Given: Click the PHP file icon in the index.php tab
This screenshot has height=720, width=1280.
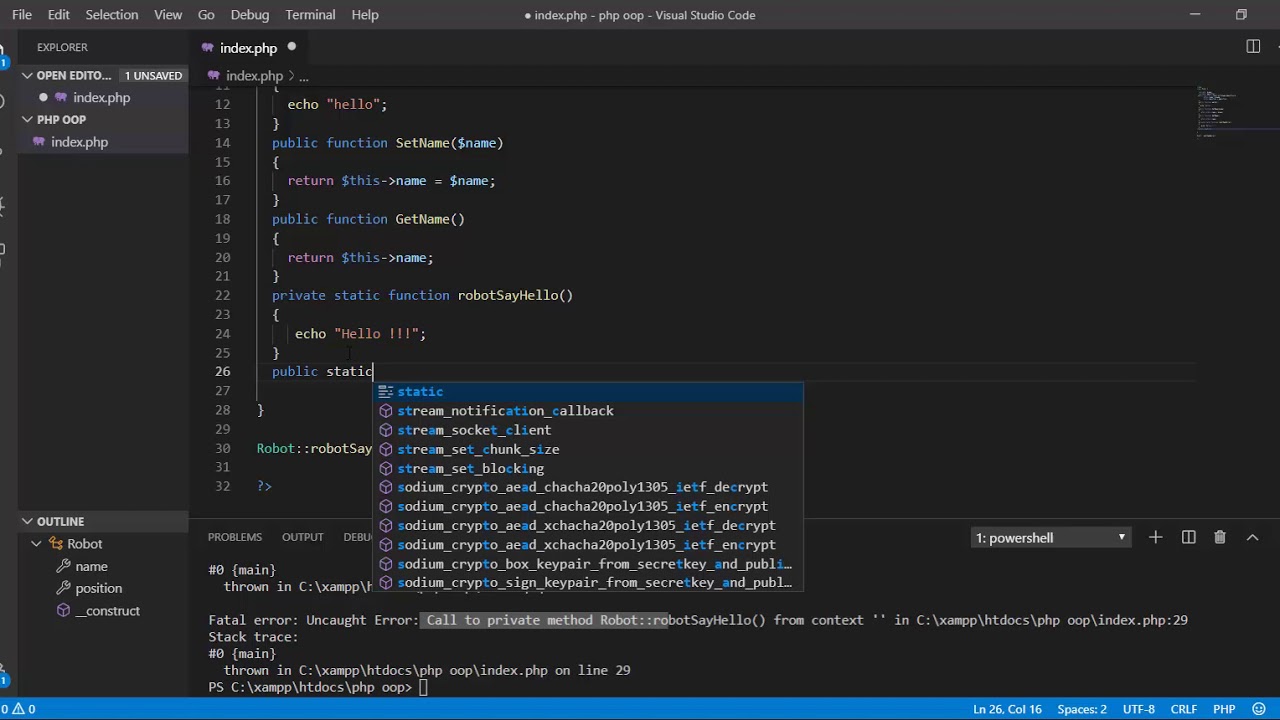Looking at the screenshot, I should 208,48.
